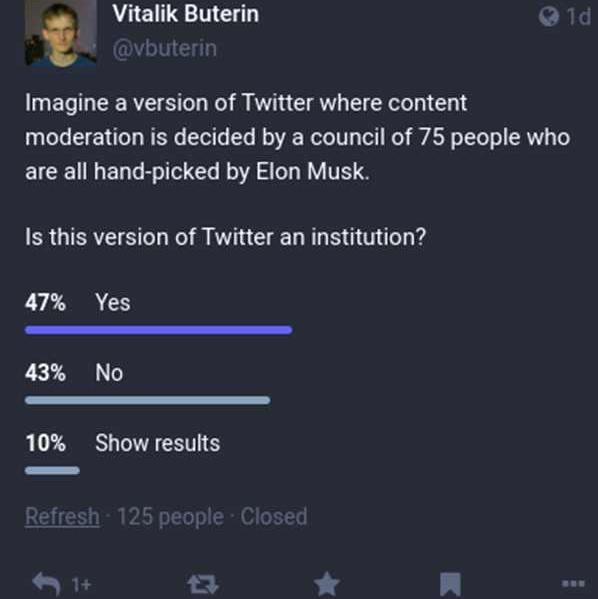598x599 pixels.
Task: Click the 47% Yes result bar
Action: click(159, 330)
